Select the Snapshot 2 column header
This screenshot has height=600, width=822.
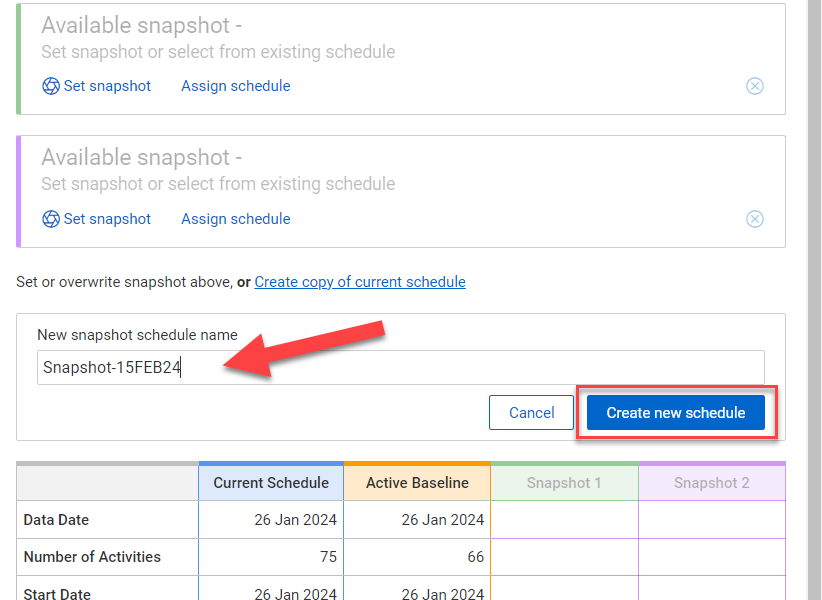[711, 483]
